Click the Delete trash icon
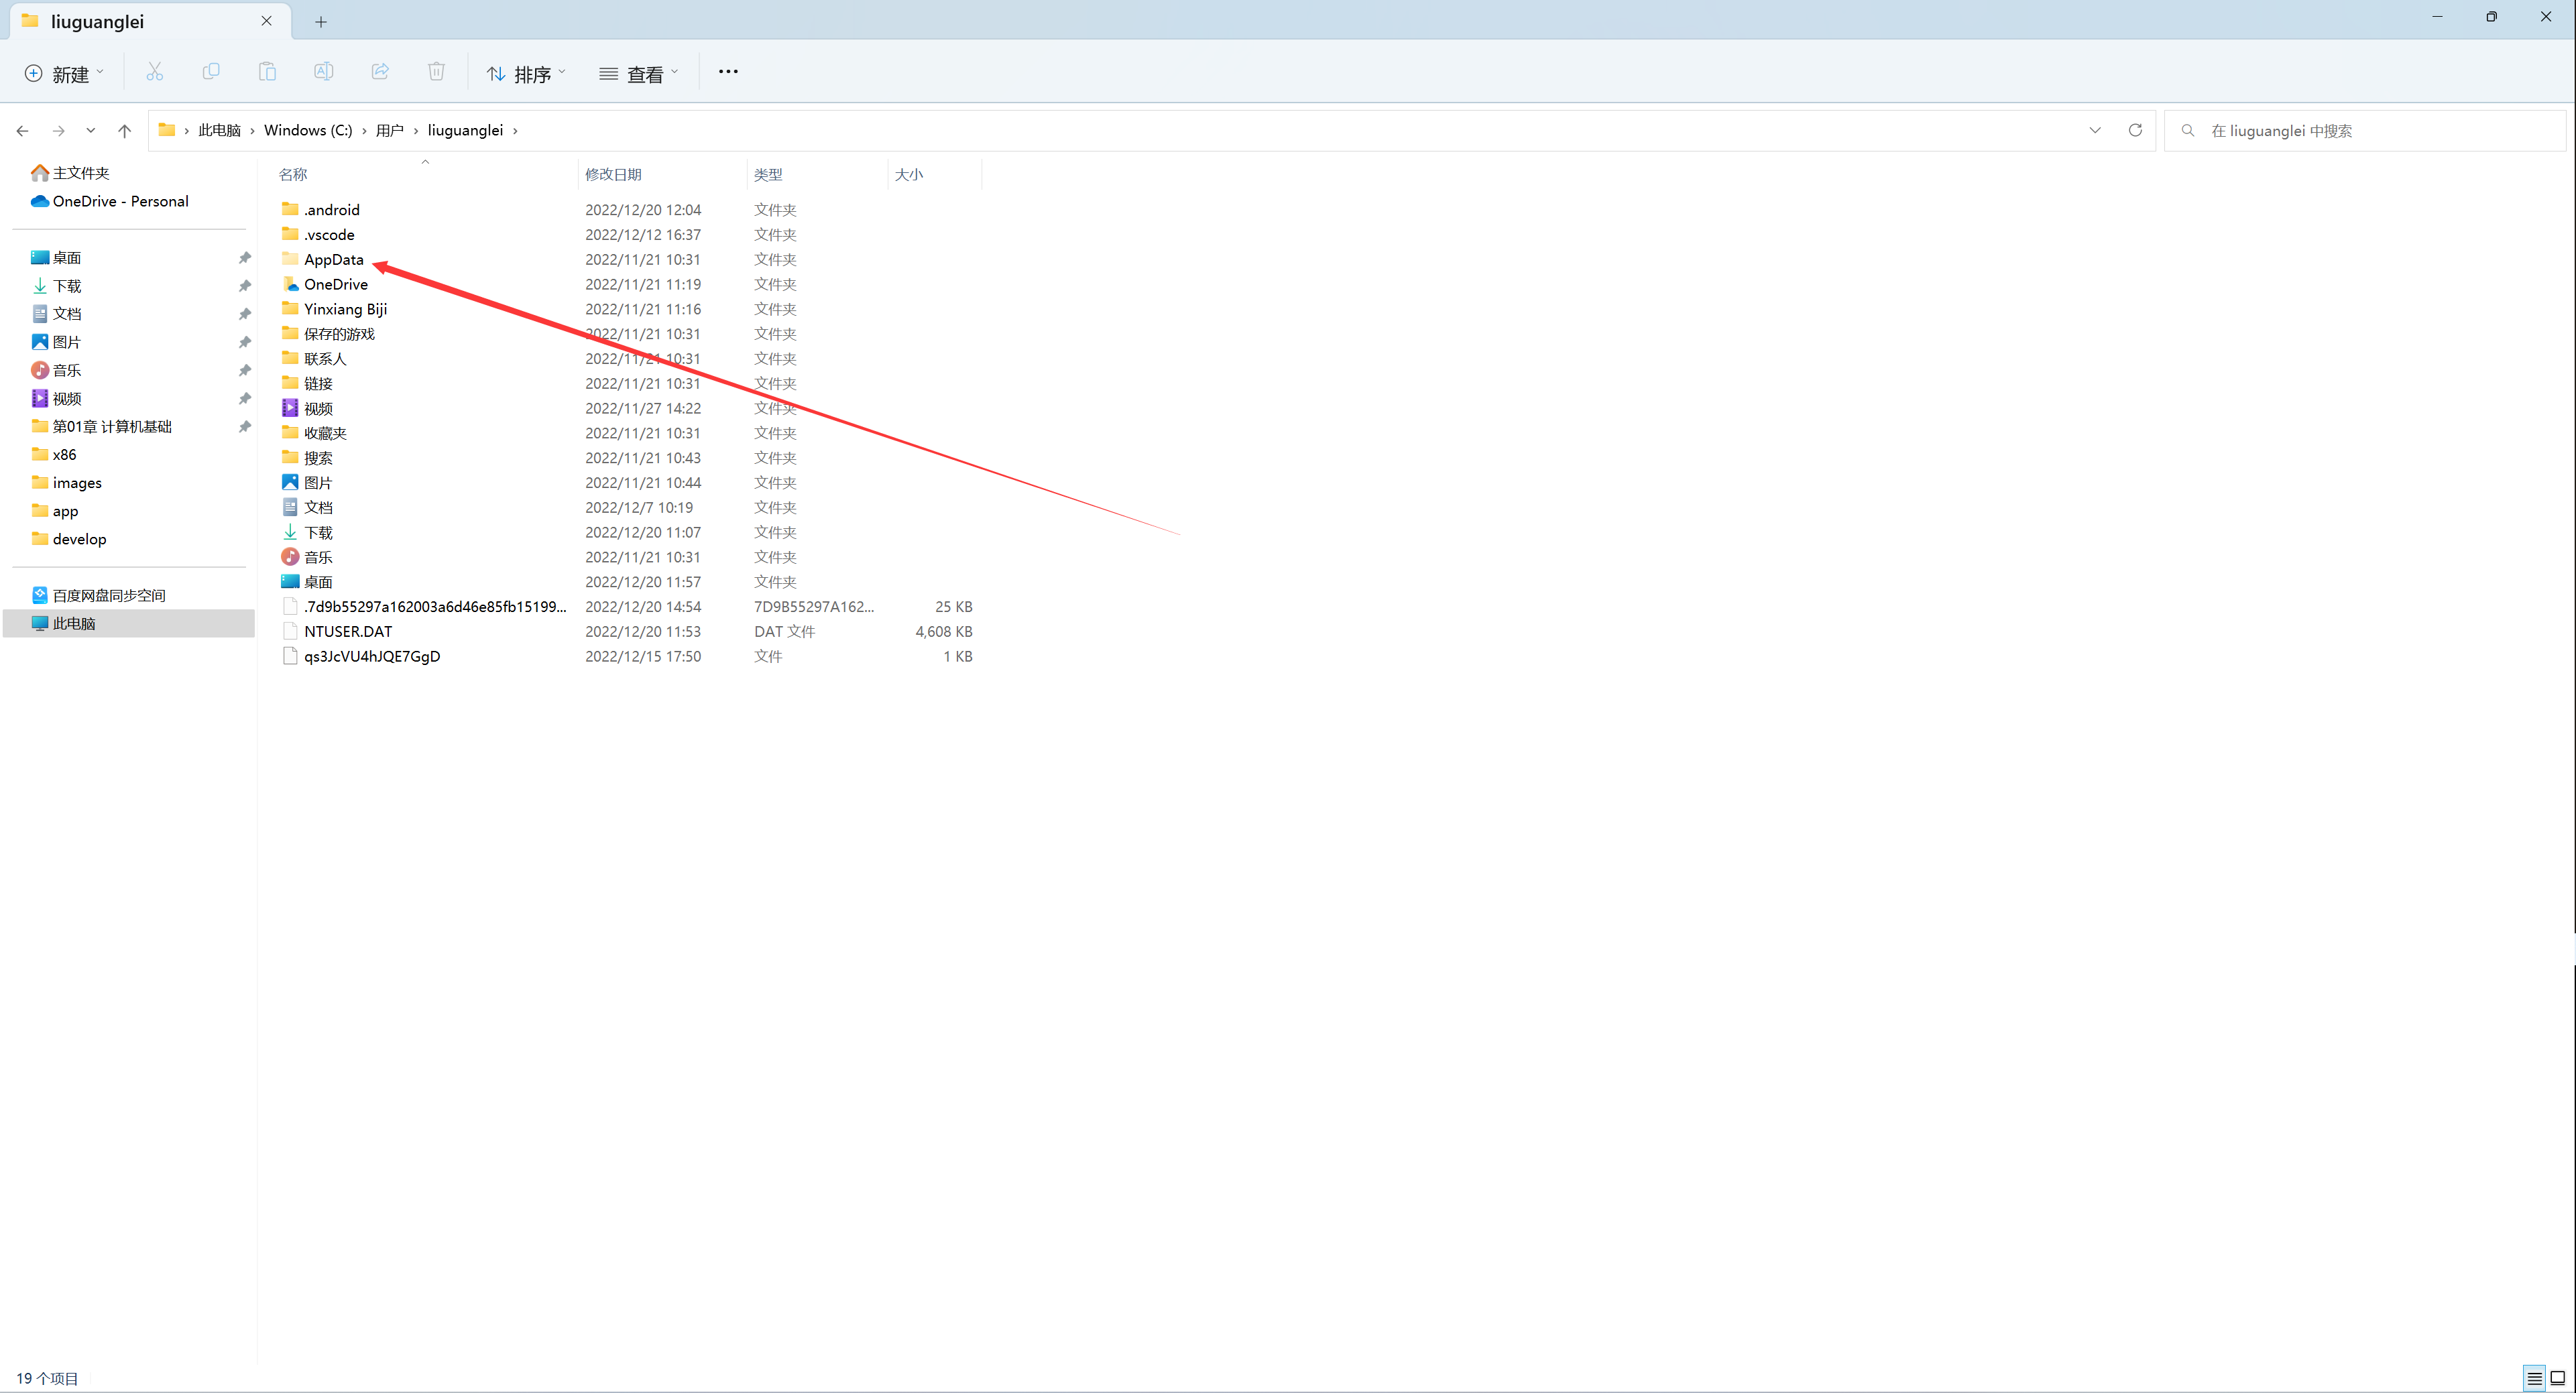Screen dimensions: 2576x1393 coord(436,72)
